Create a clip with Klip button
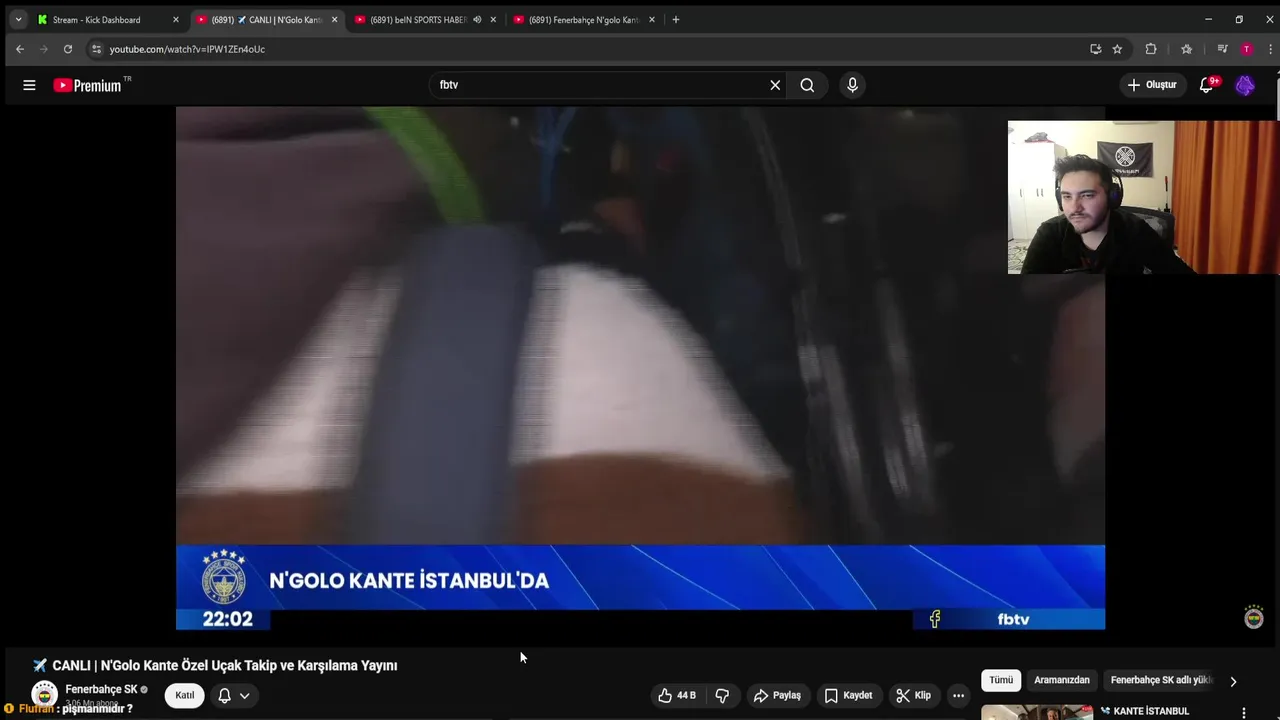 click(913, 695)
